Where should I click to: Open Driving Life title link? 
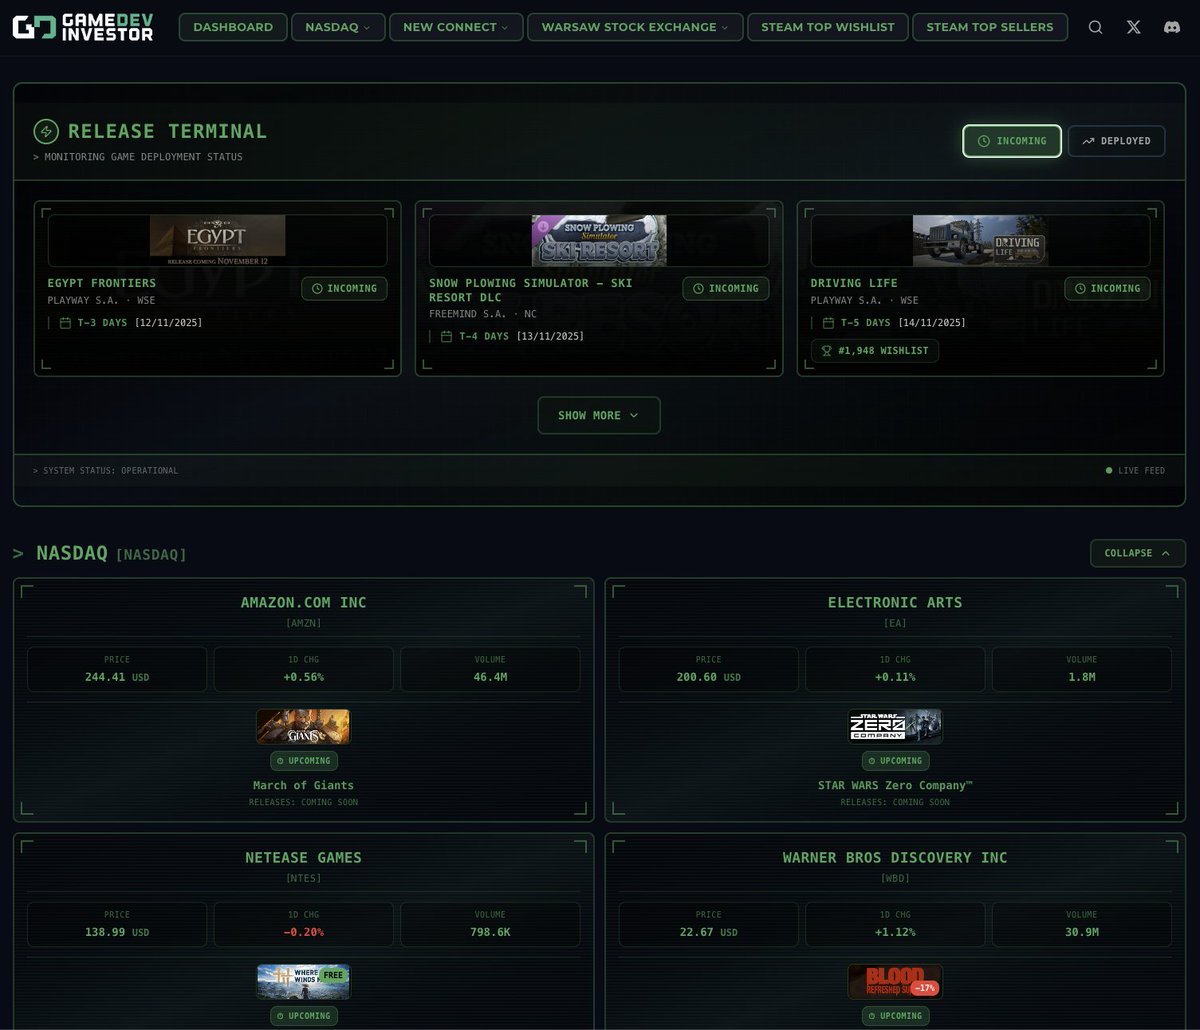[x=854, y=283]
